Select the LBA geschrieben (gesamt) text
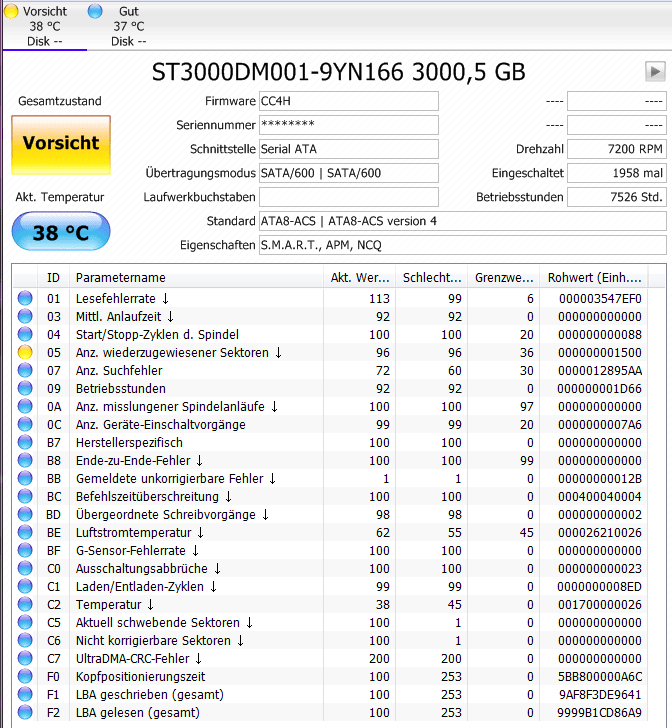Screen dimensions: 672x728 [x=150, y=695]
